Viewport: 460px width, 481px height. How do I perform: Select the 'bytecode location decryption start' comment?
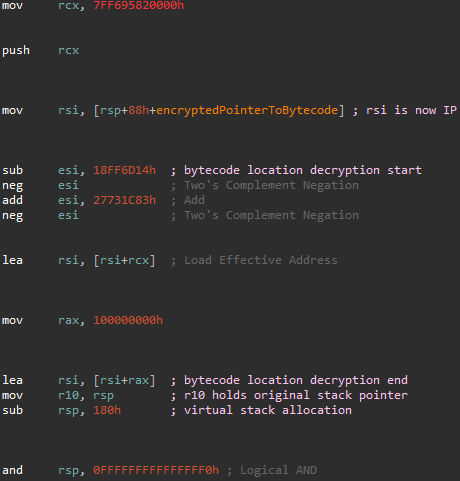click(303, 170)
